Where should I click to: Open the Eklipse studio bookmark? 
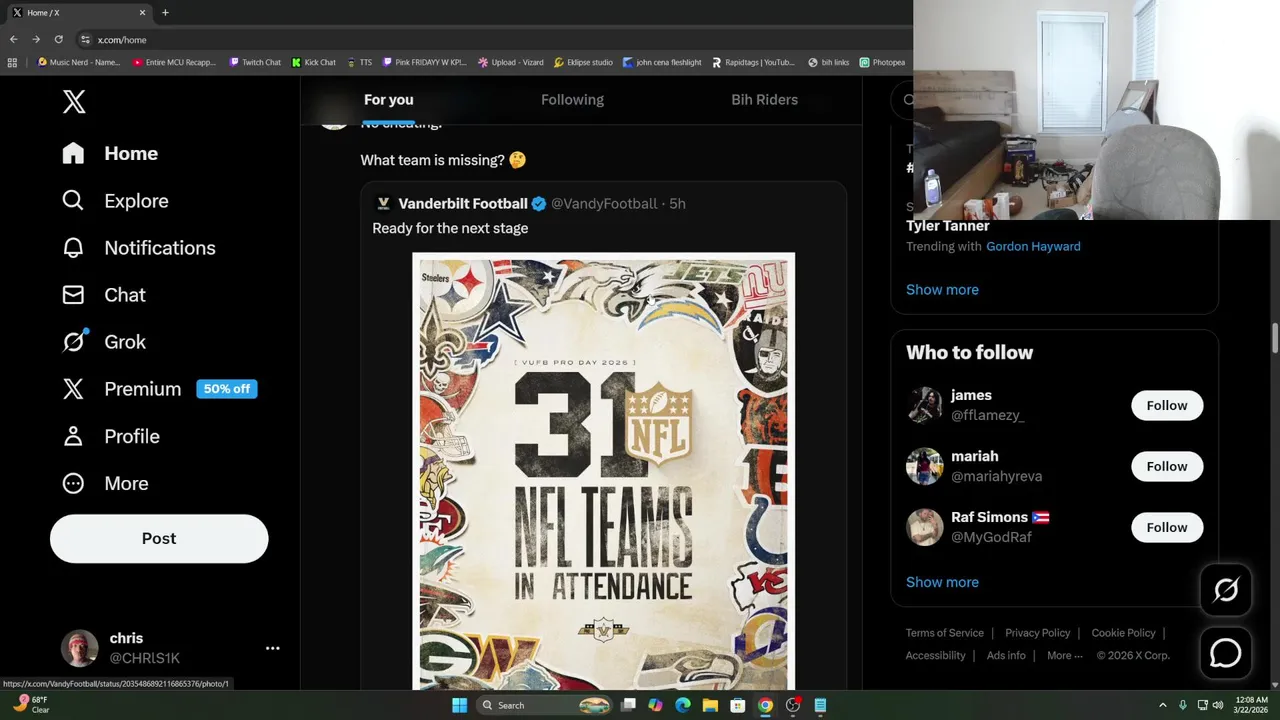[583, 62]
